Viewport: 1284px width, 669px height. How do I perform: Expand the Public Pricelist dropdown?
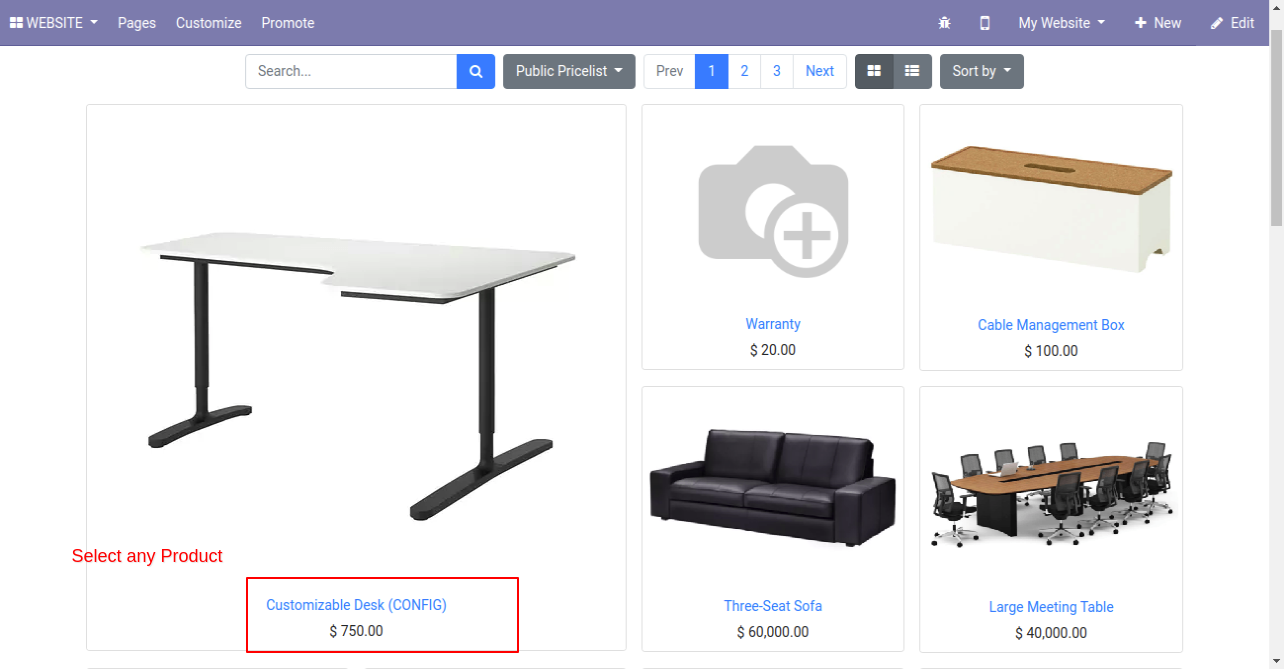[569, 71]
